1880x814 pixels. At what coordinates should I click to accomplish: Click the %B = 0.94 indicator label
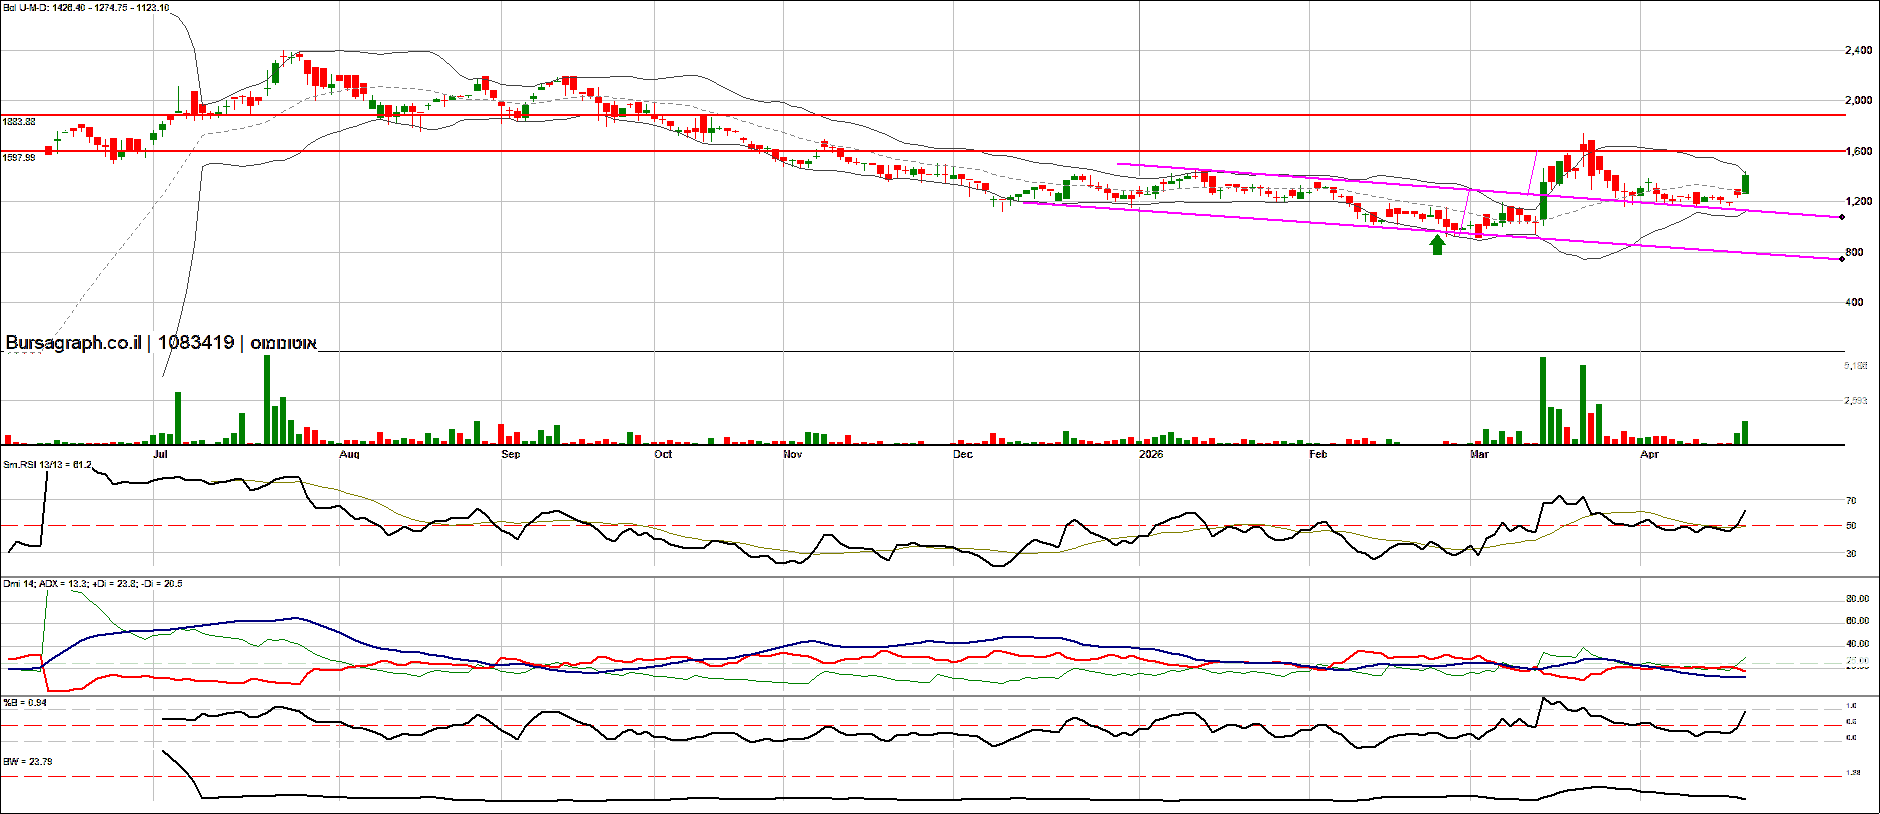tap(25, 703)
